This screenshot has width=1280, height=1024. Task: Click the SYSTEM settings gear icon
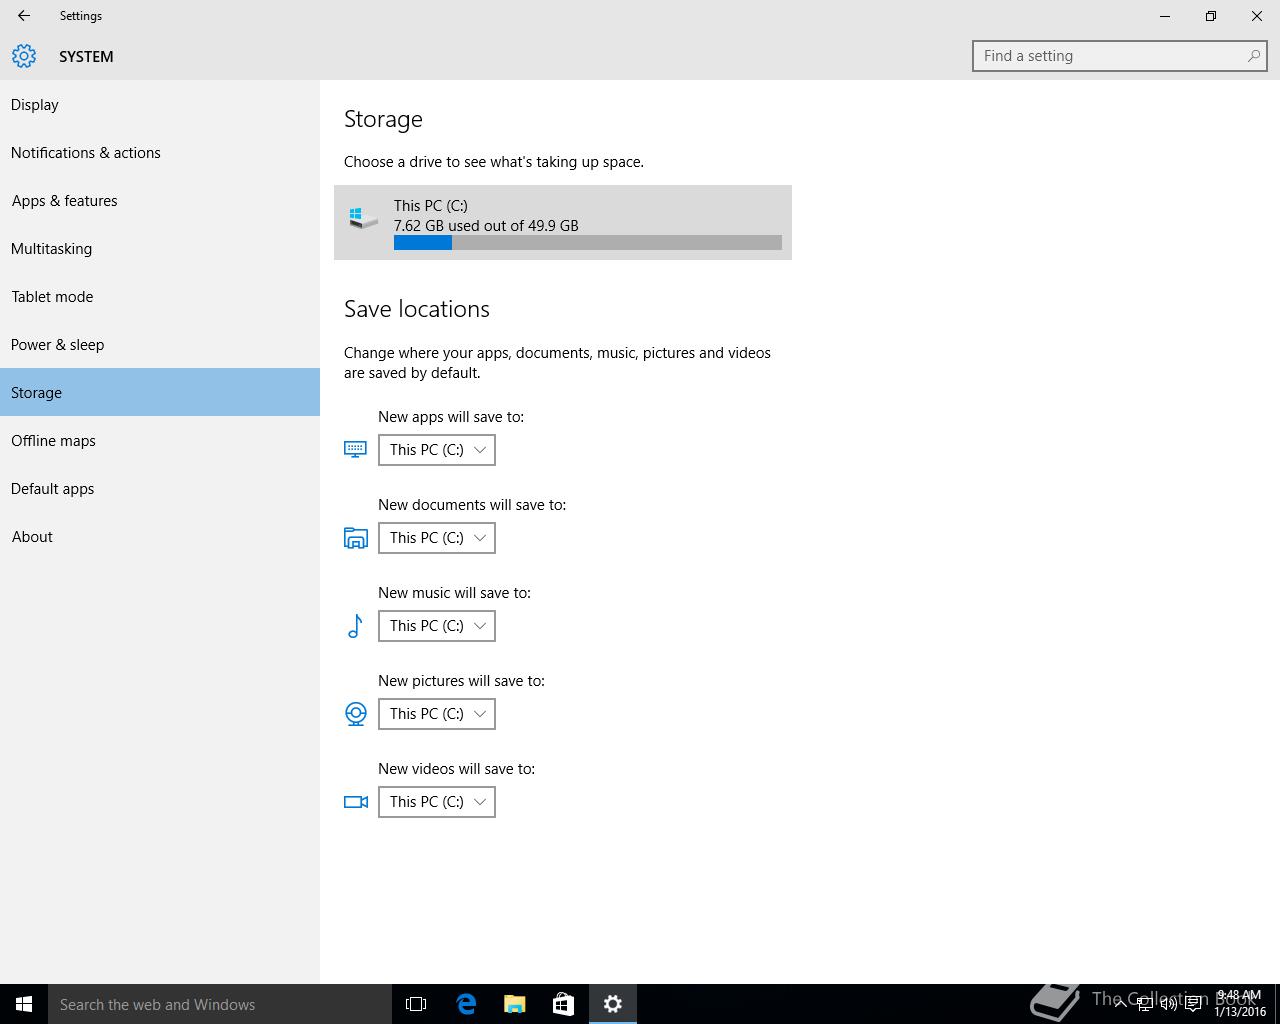[x=24, y=56]
